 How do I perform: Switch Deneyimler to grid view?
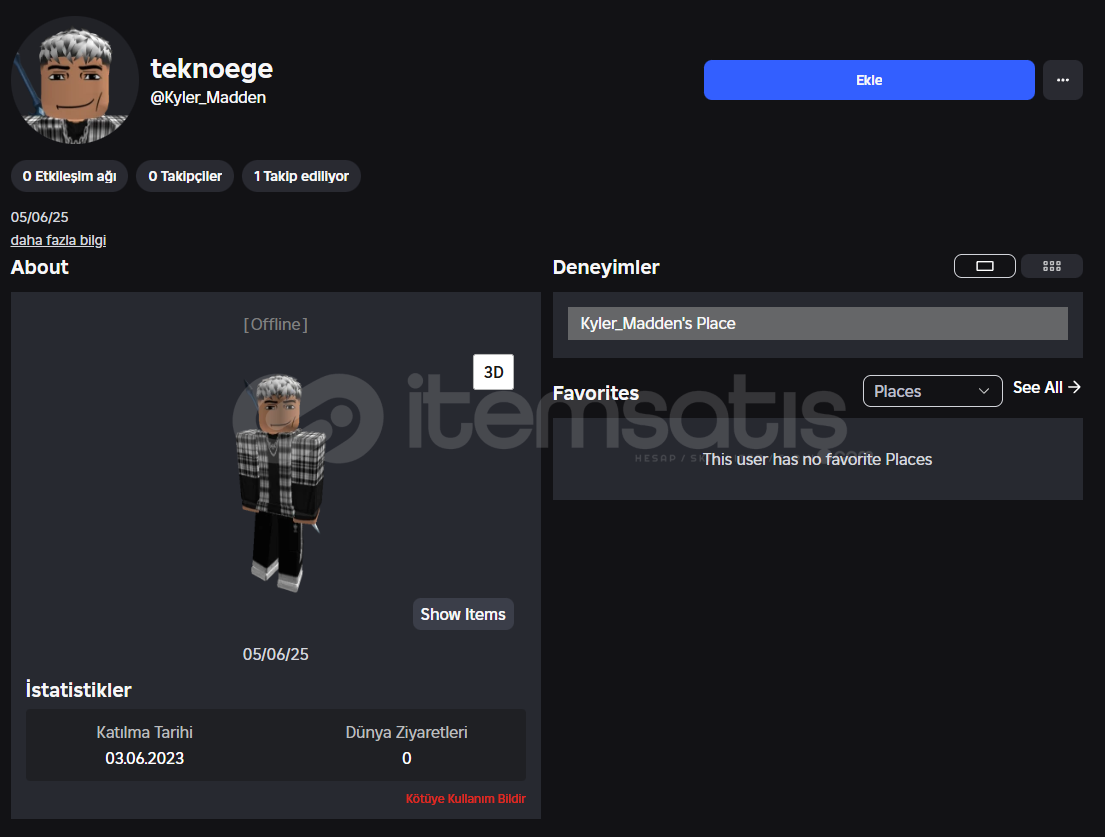click(x=1051, y=266)
